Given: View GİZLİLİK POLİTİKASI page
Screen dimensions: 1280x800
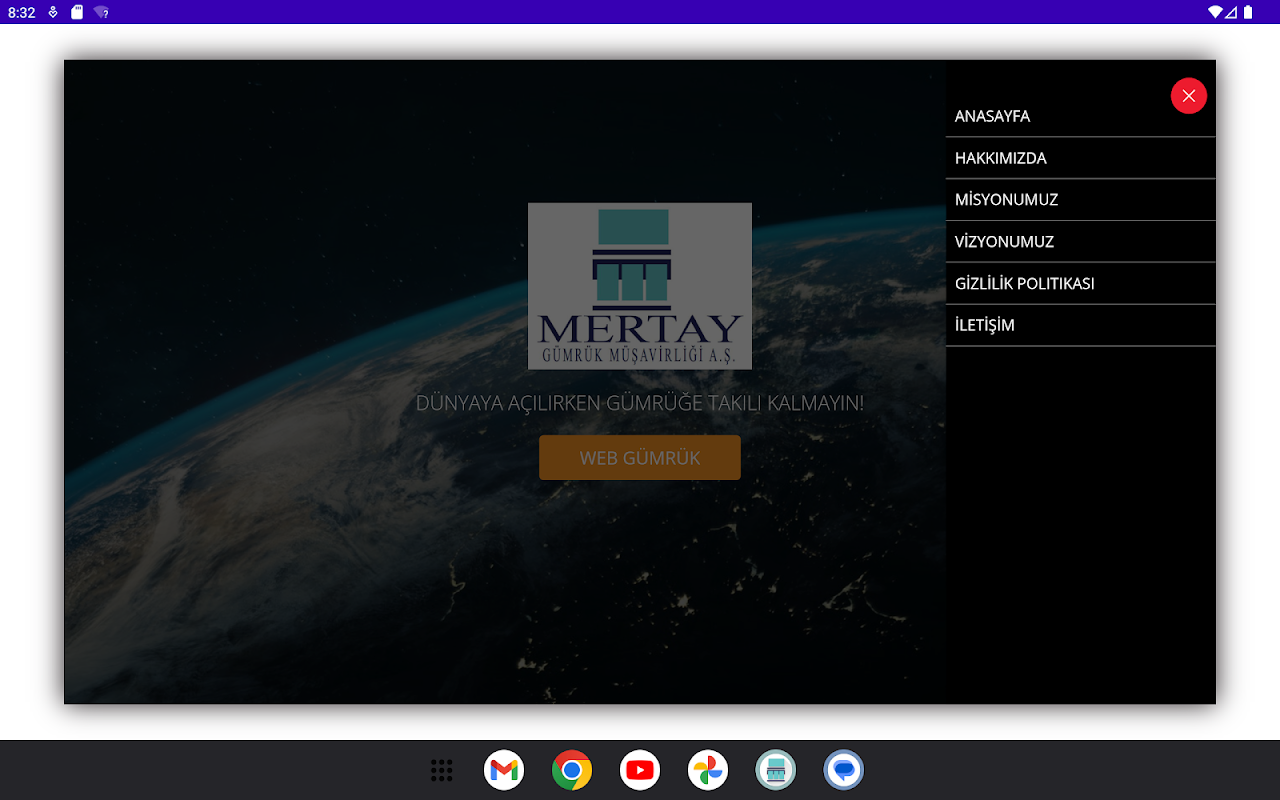Looking at the screenshot, I should click(1080, 284).
